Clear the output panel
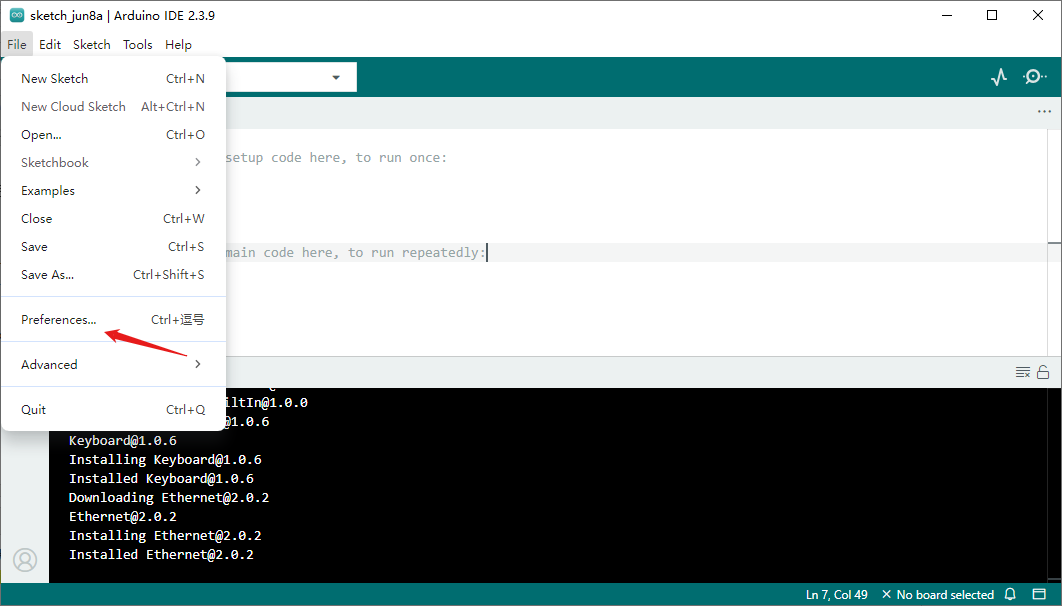Screen dimensions: 1062x606 click(x=1023, y=372)
